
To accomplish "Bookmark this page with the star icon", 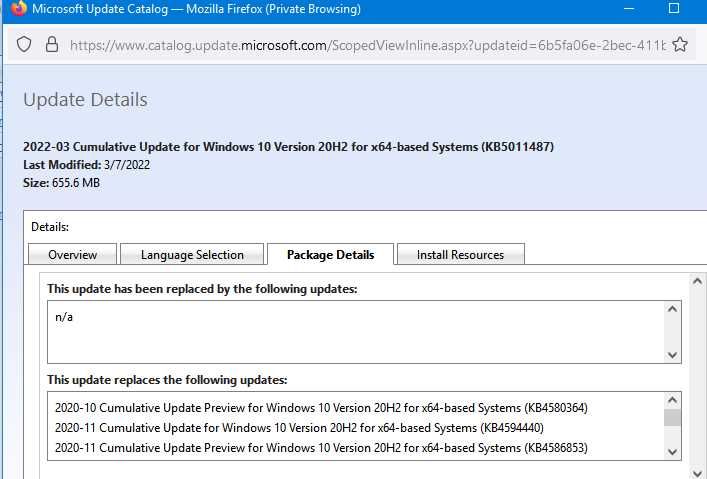I will 679,45.
